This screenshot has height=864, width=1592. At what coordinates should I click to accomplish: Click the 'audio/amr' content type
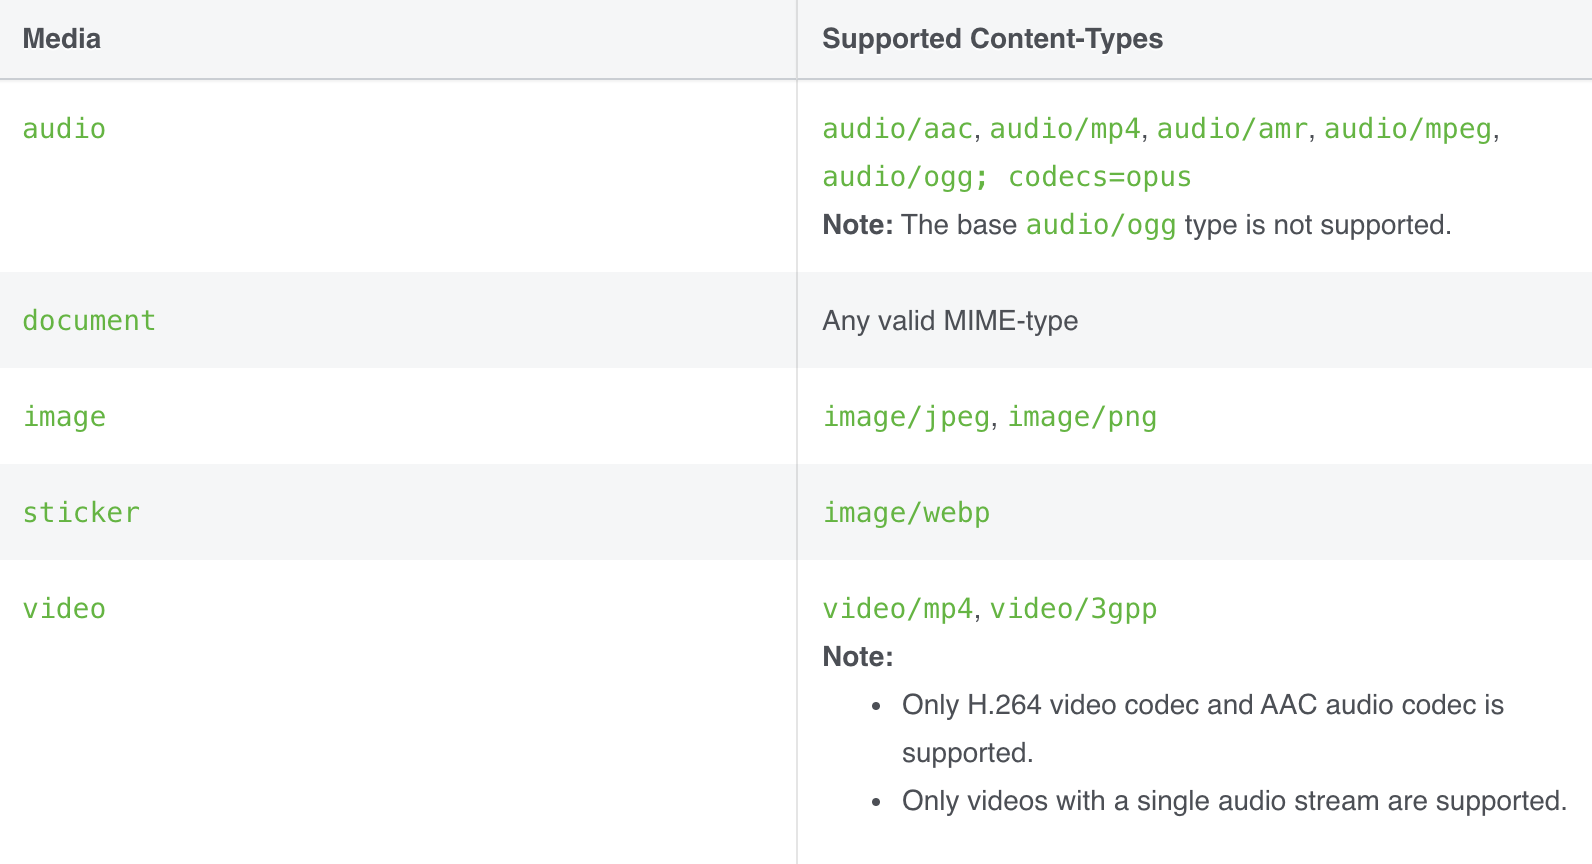(x=1232, y=129)
